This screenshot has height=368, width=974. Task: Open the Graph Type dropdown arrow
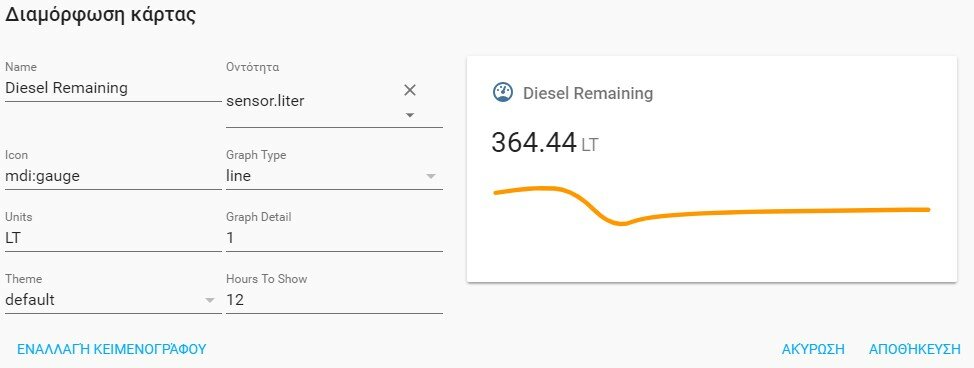[x=430, y=176]
